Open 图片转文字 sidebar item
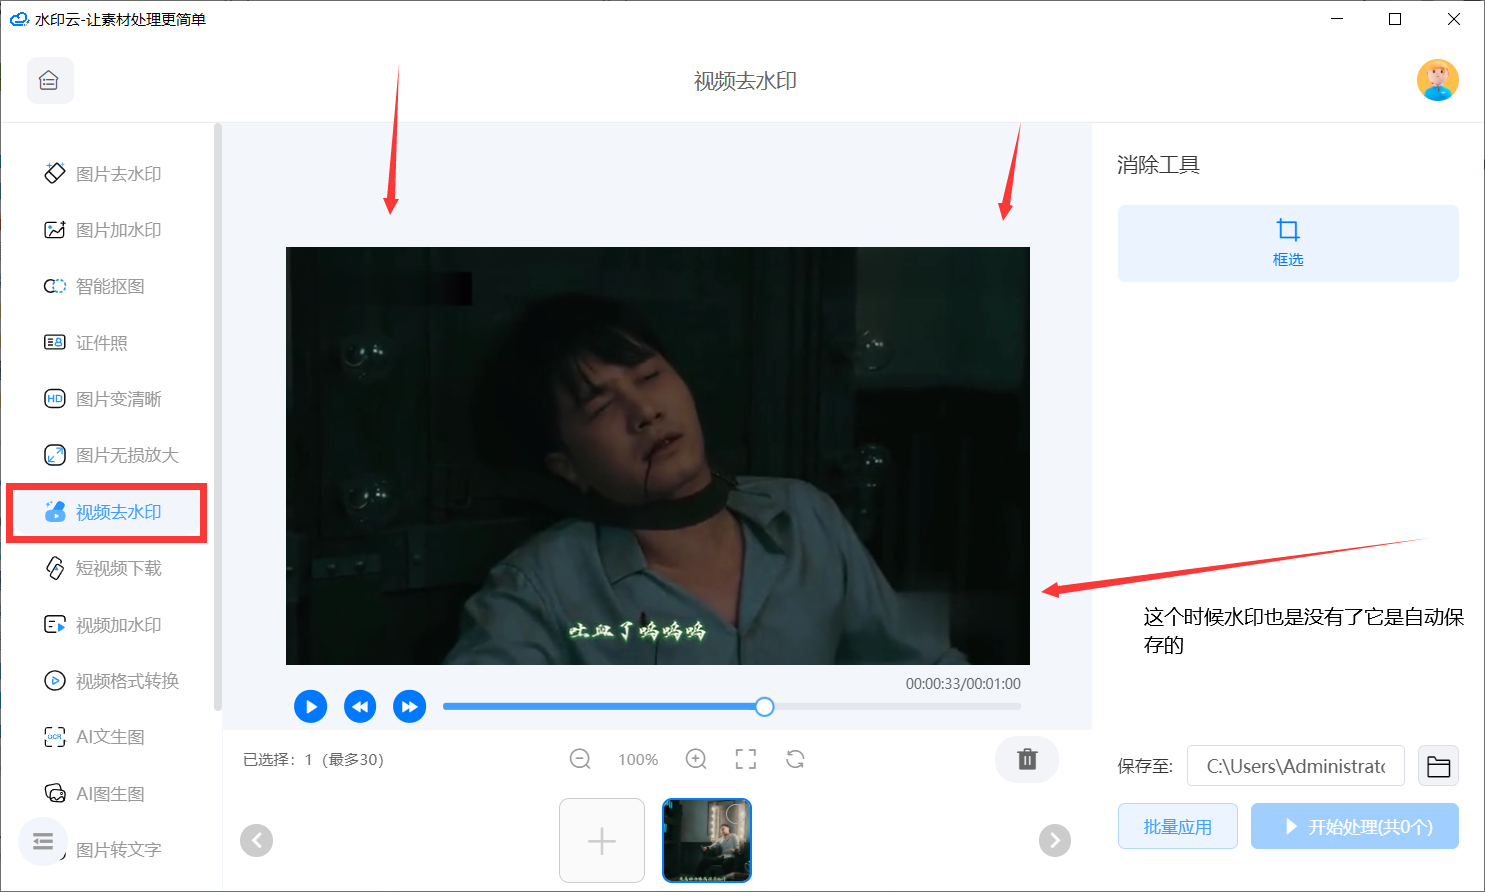The image size is (1485, 892). [x=118, y=850]
